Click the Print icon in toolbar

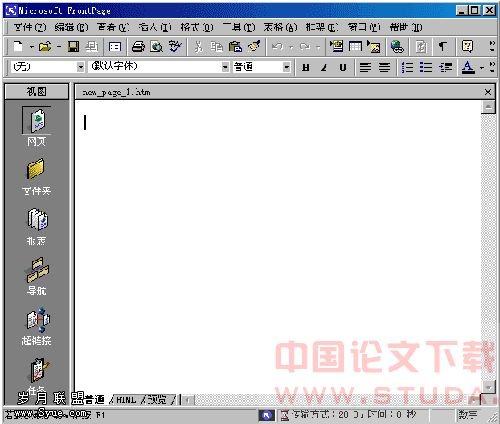(x=138, y=46)
